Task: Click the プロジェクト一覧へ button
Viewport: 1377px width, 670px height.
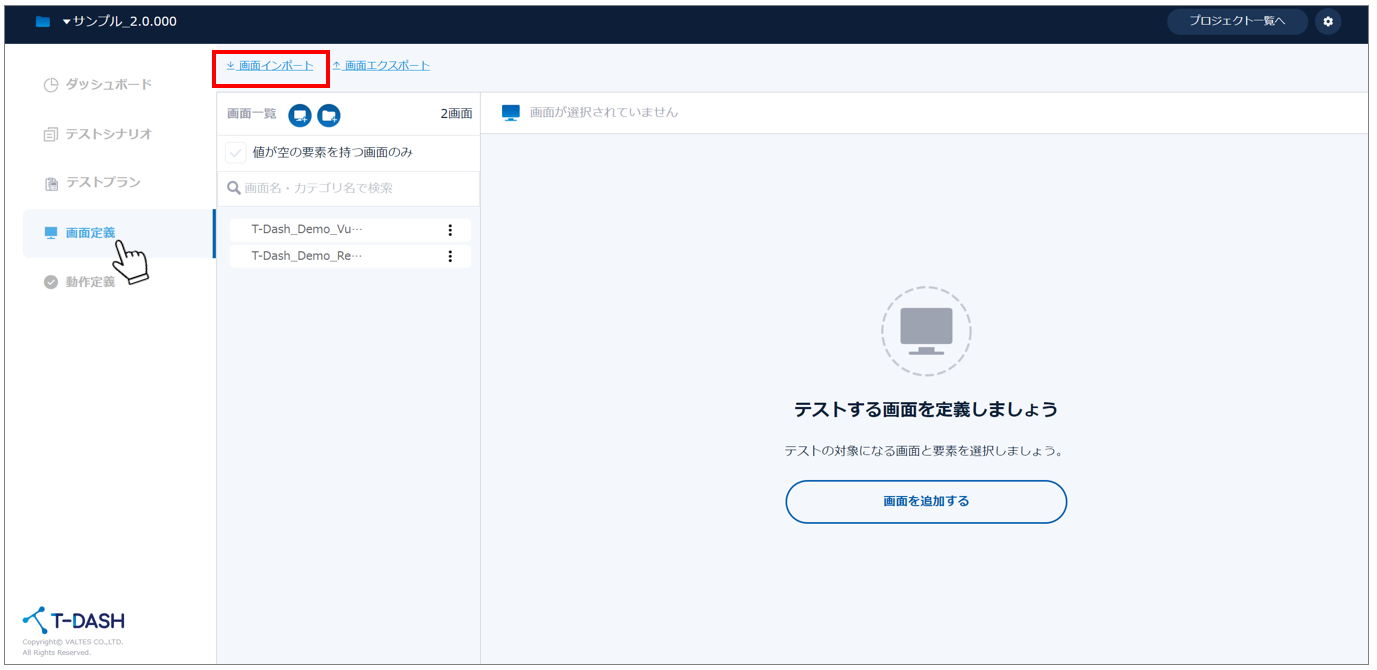Action: 1237,21
